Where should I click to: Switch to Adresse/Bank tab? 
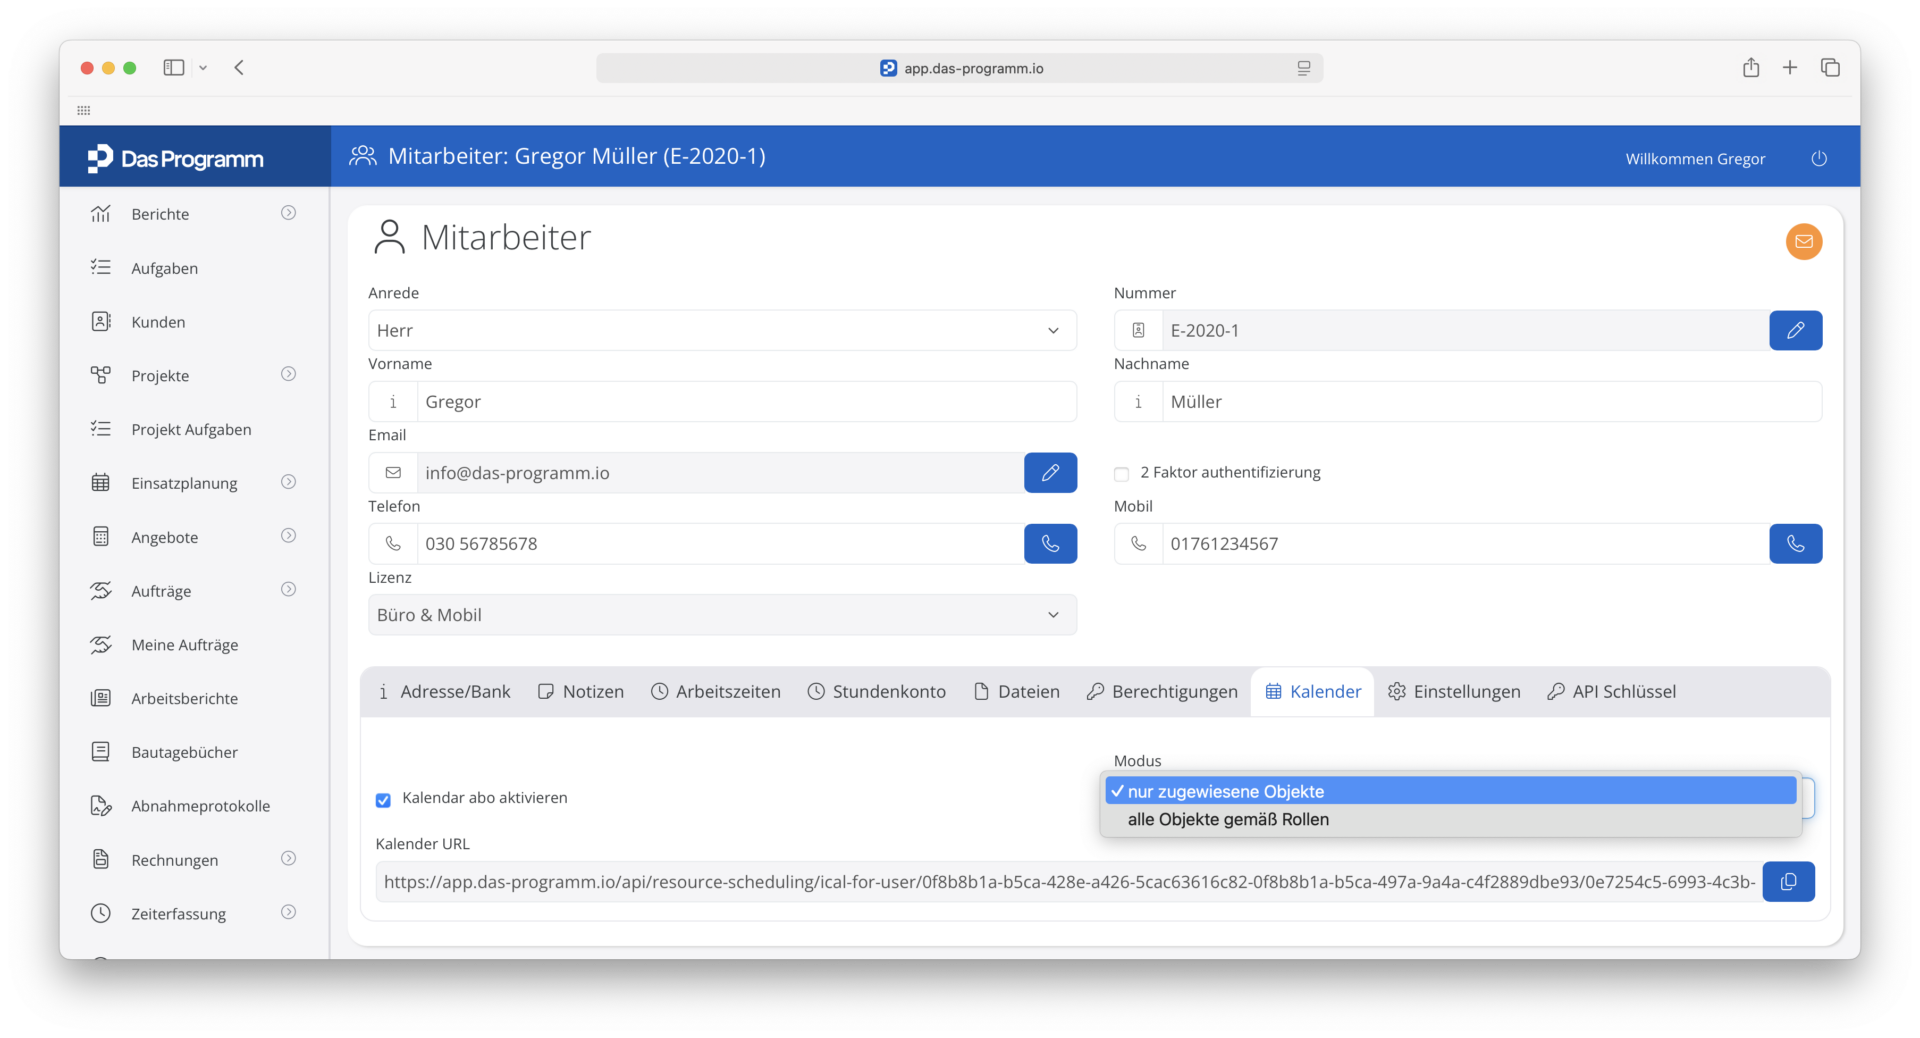click(x=444, y=692)
